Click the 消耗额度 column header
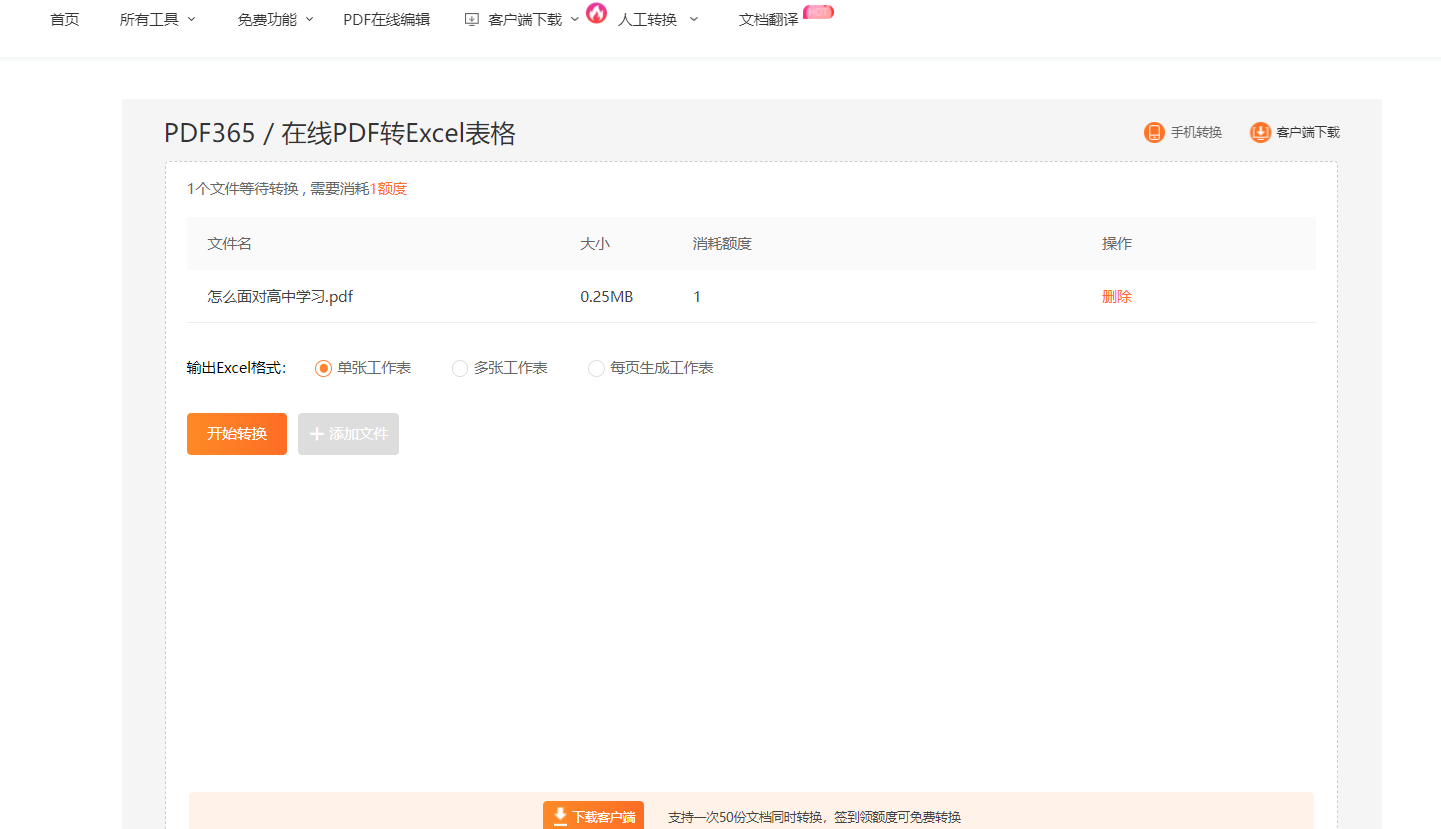Screen dimensions: 1441x829 pos(722,244)
